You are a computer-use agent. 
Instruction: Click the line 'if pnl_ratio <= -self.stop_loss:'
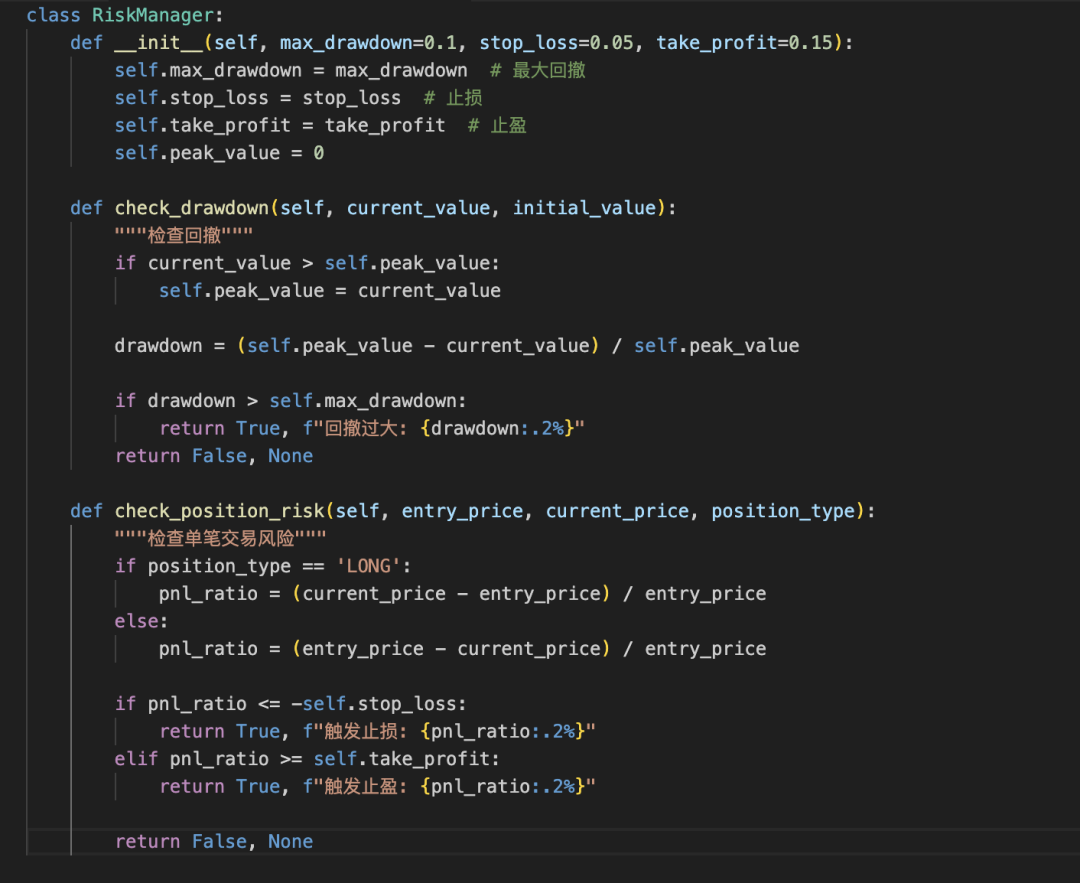tap(291, 704)
